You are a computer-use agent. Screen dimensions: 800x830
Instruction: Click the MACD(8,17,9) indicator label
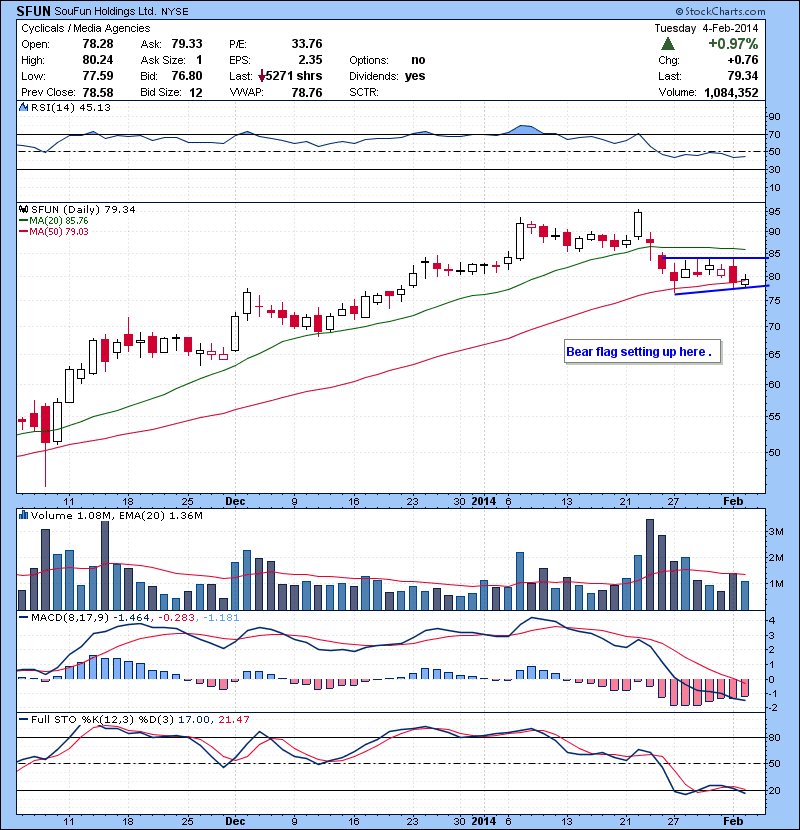tap(70, 617)
